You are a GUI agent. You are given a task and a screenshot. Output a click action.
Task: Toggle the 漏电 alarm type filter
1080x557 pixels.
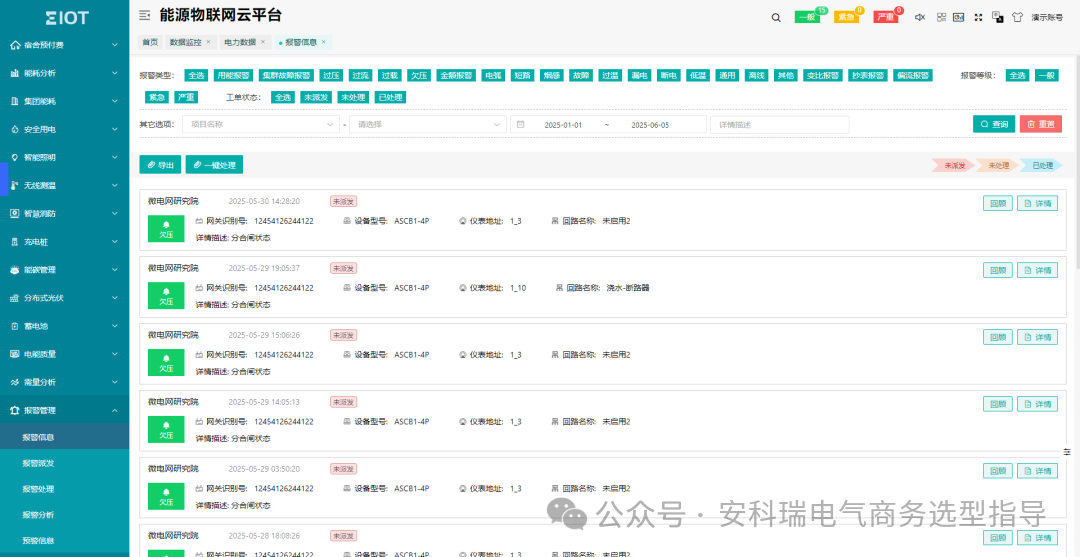638,76
